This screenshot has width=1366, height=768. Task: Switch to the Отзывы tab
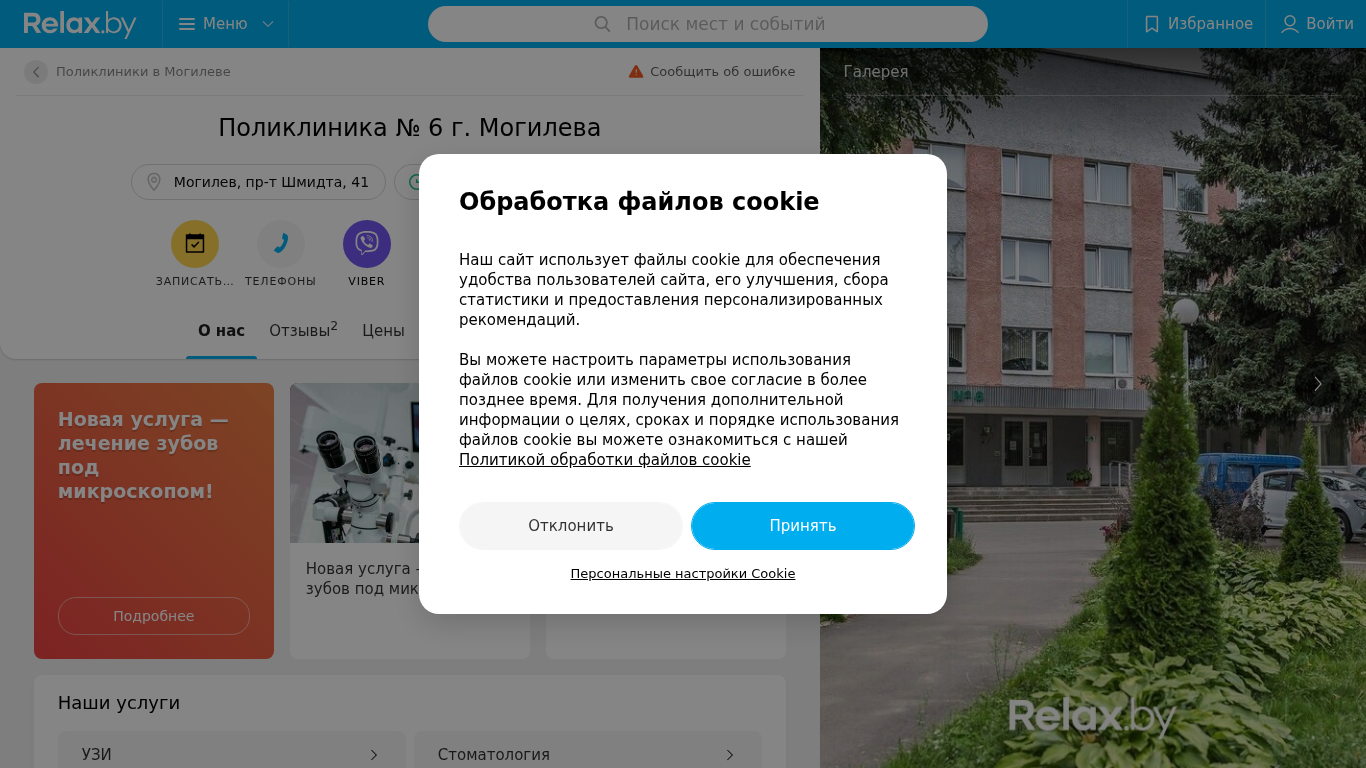(x=303, y=330)
